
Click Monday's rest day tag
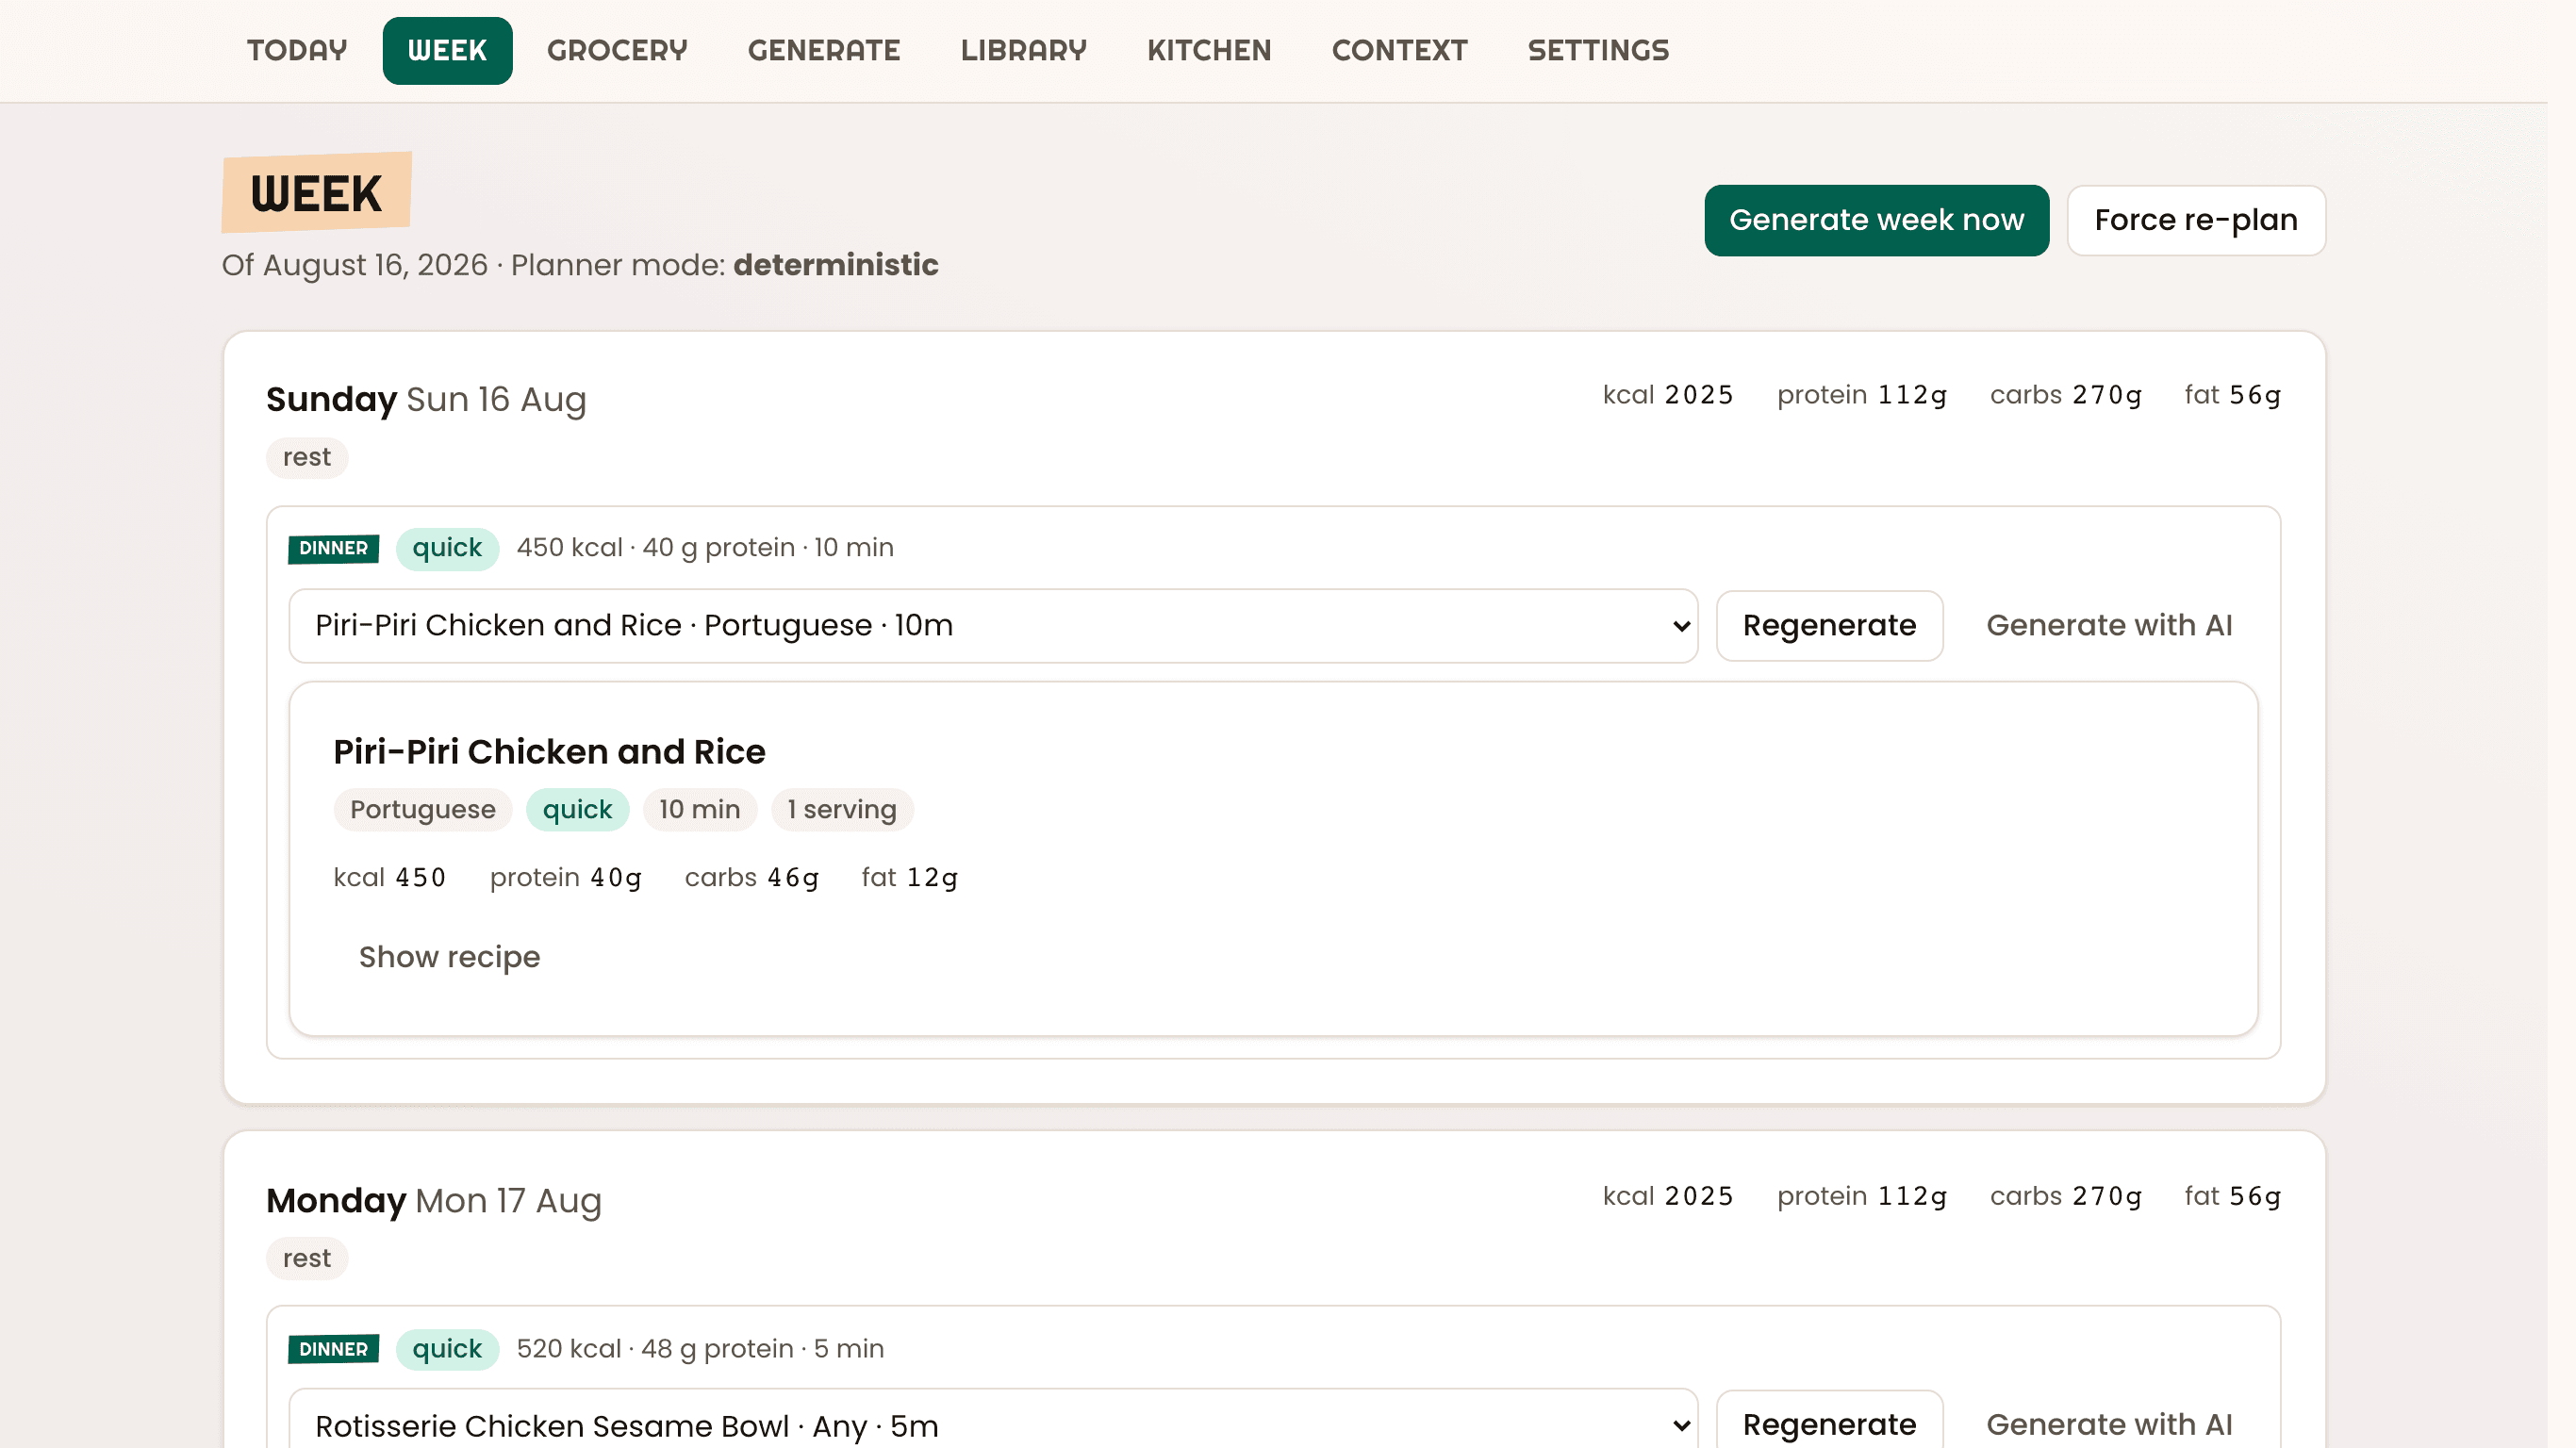(x=306, y=1259)
